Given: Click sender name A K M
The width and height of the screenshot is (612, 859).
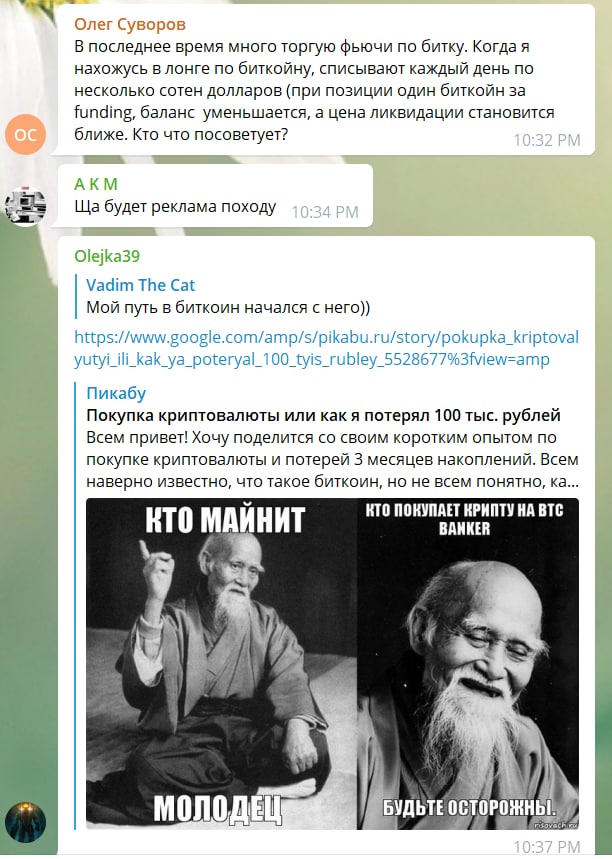Looking at the screenshot, I should 96,184.
